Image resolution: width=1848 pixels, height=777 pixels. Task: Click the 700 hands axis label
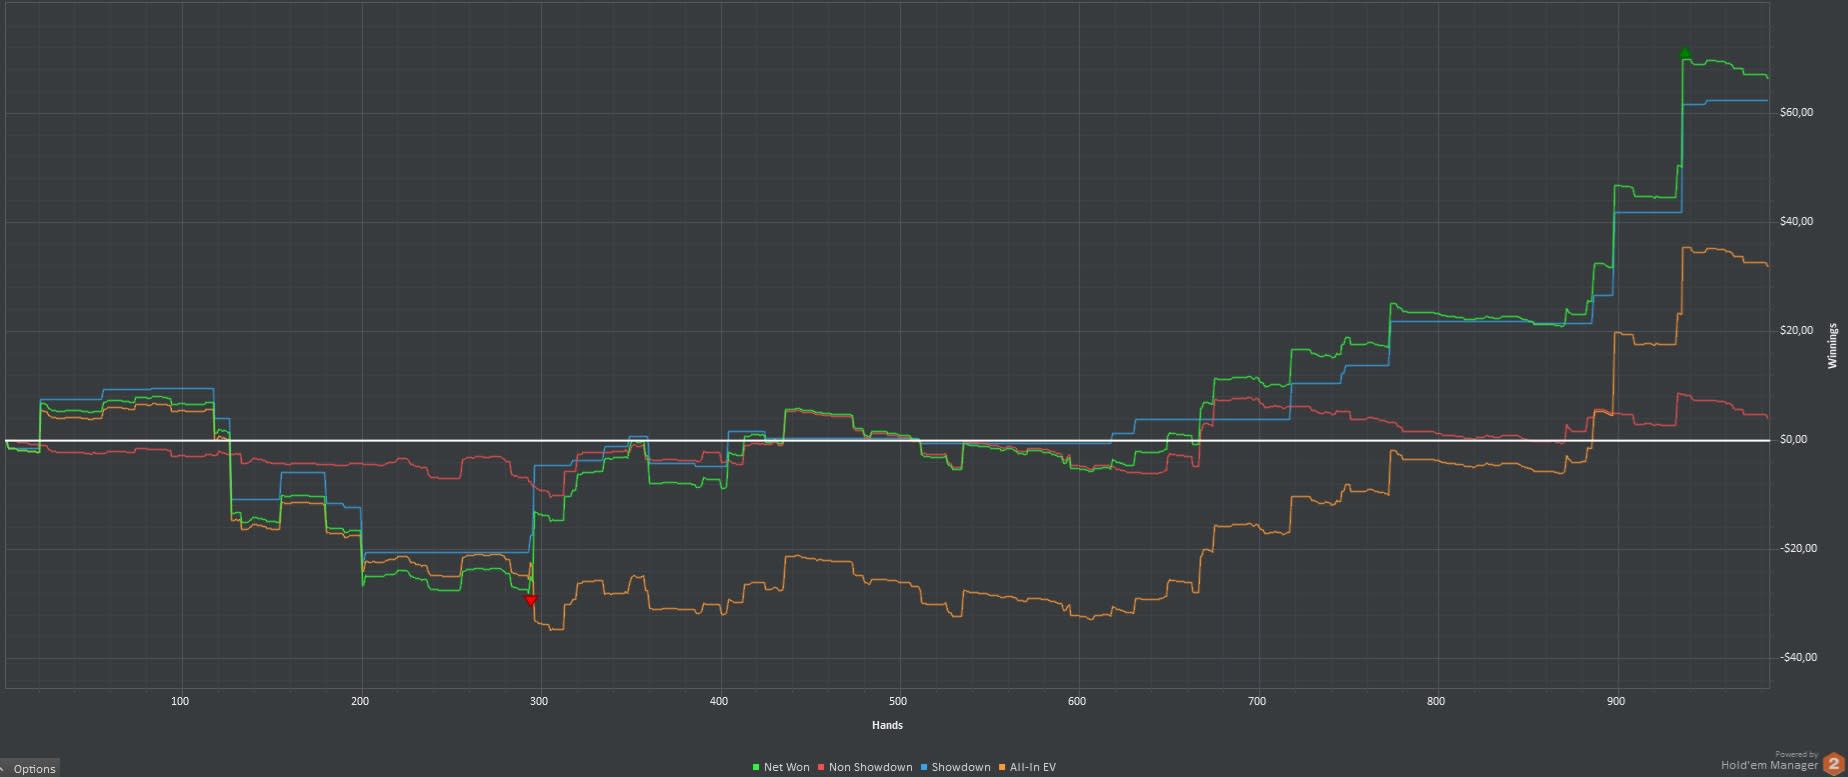click(x=1257, y=701)
